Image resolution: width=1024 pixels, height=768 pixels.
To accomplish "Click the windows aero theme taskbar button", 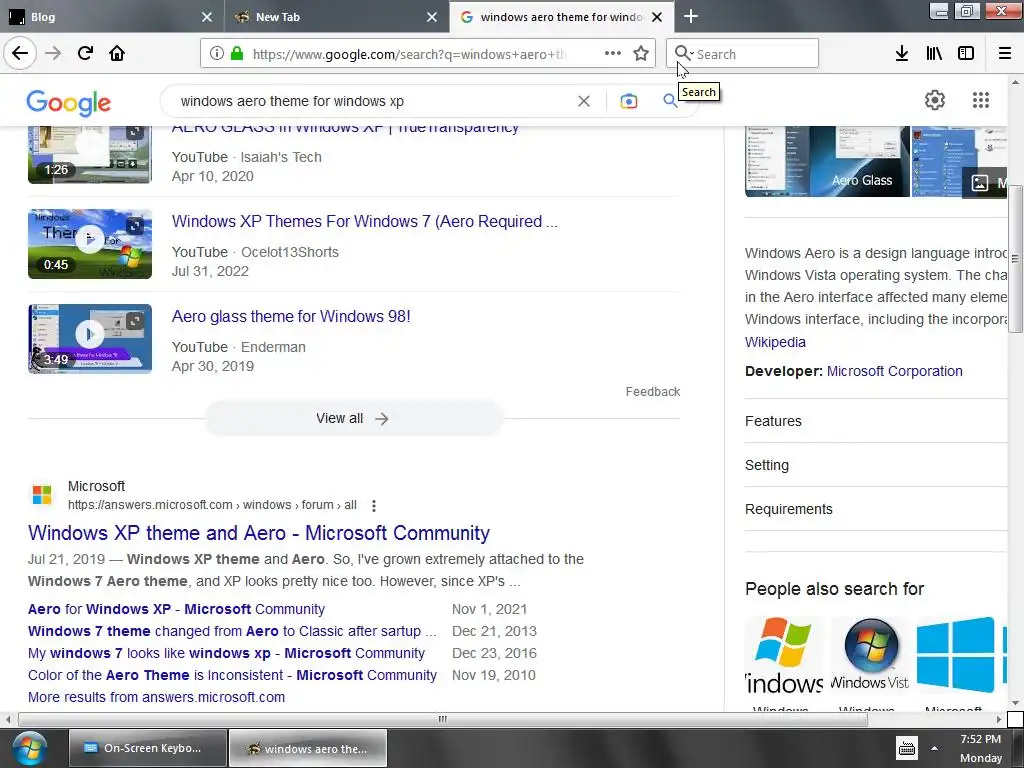I will click(x=308, y=748).
